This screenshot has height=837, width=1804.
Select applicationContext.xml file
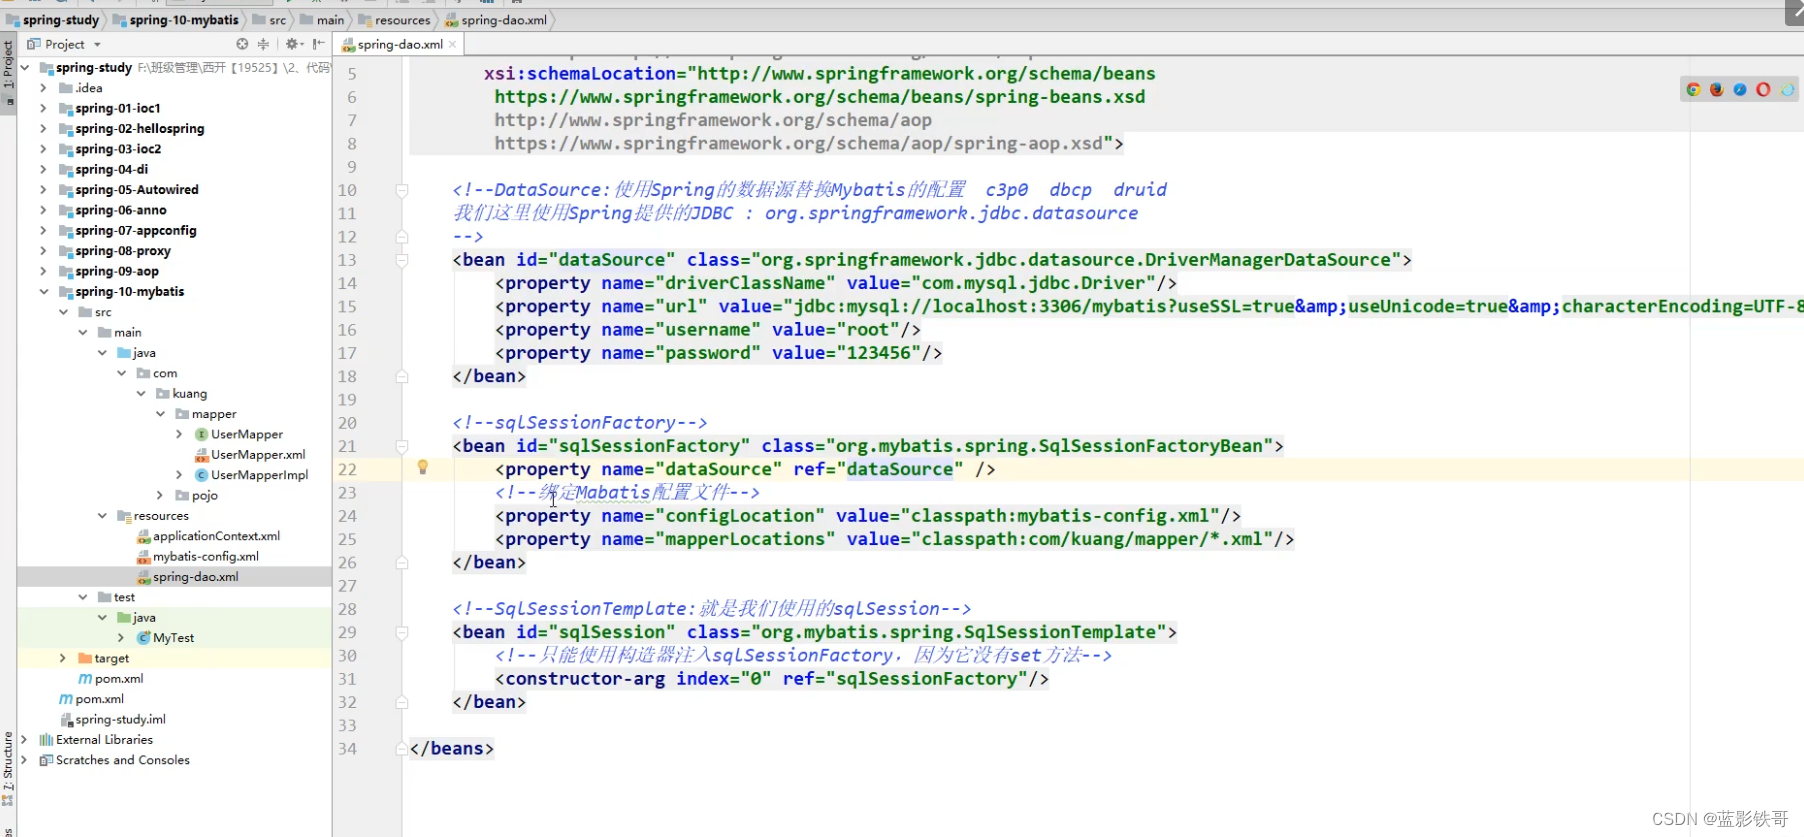[216, 536]
